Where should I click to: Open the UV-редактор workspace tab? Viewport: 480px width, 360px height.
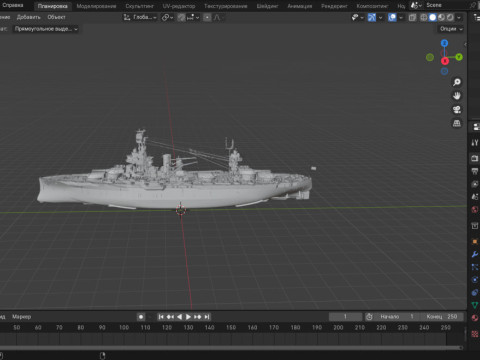[x=179, y=6]
